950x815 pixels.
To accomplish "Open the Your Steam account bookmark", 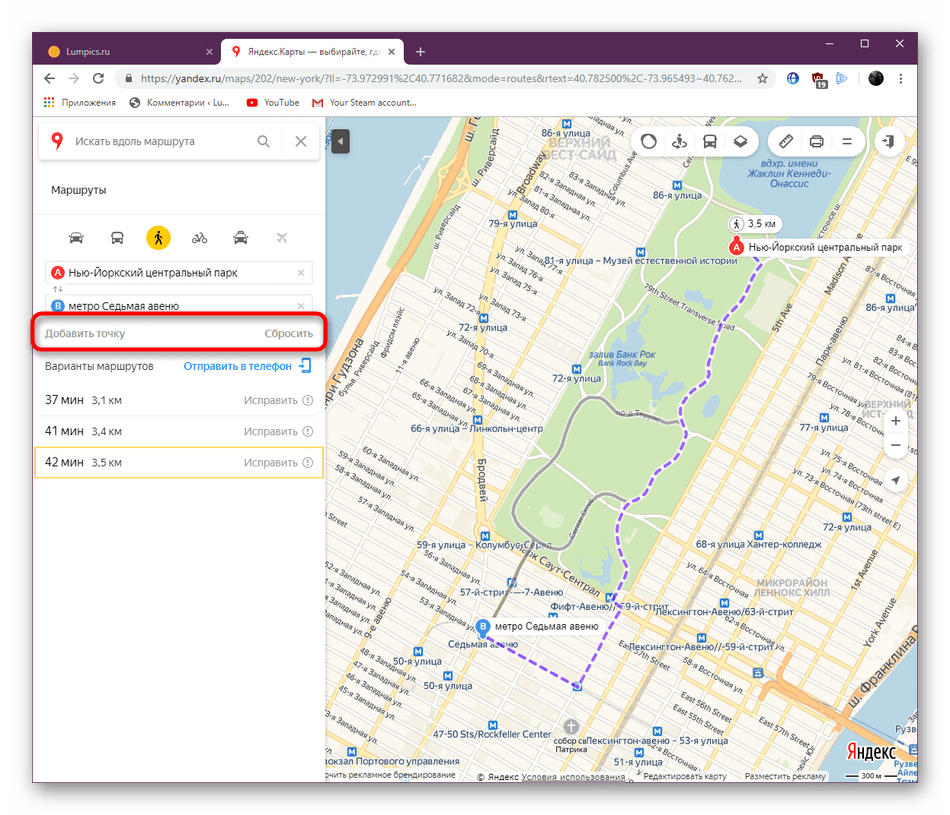I will pyautogui.click(x=364, y=102).
